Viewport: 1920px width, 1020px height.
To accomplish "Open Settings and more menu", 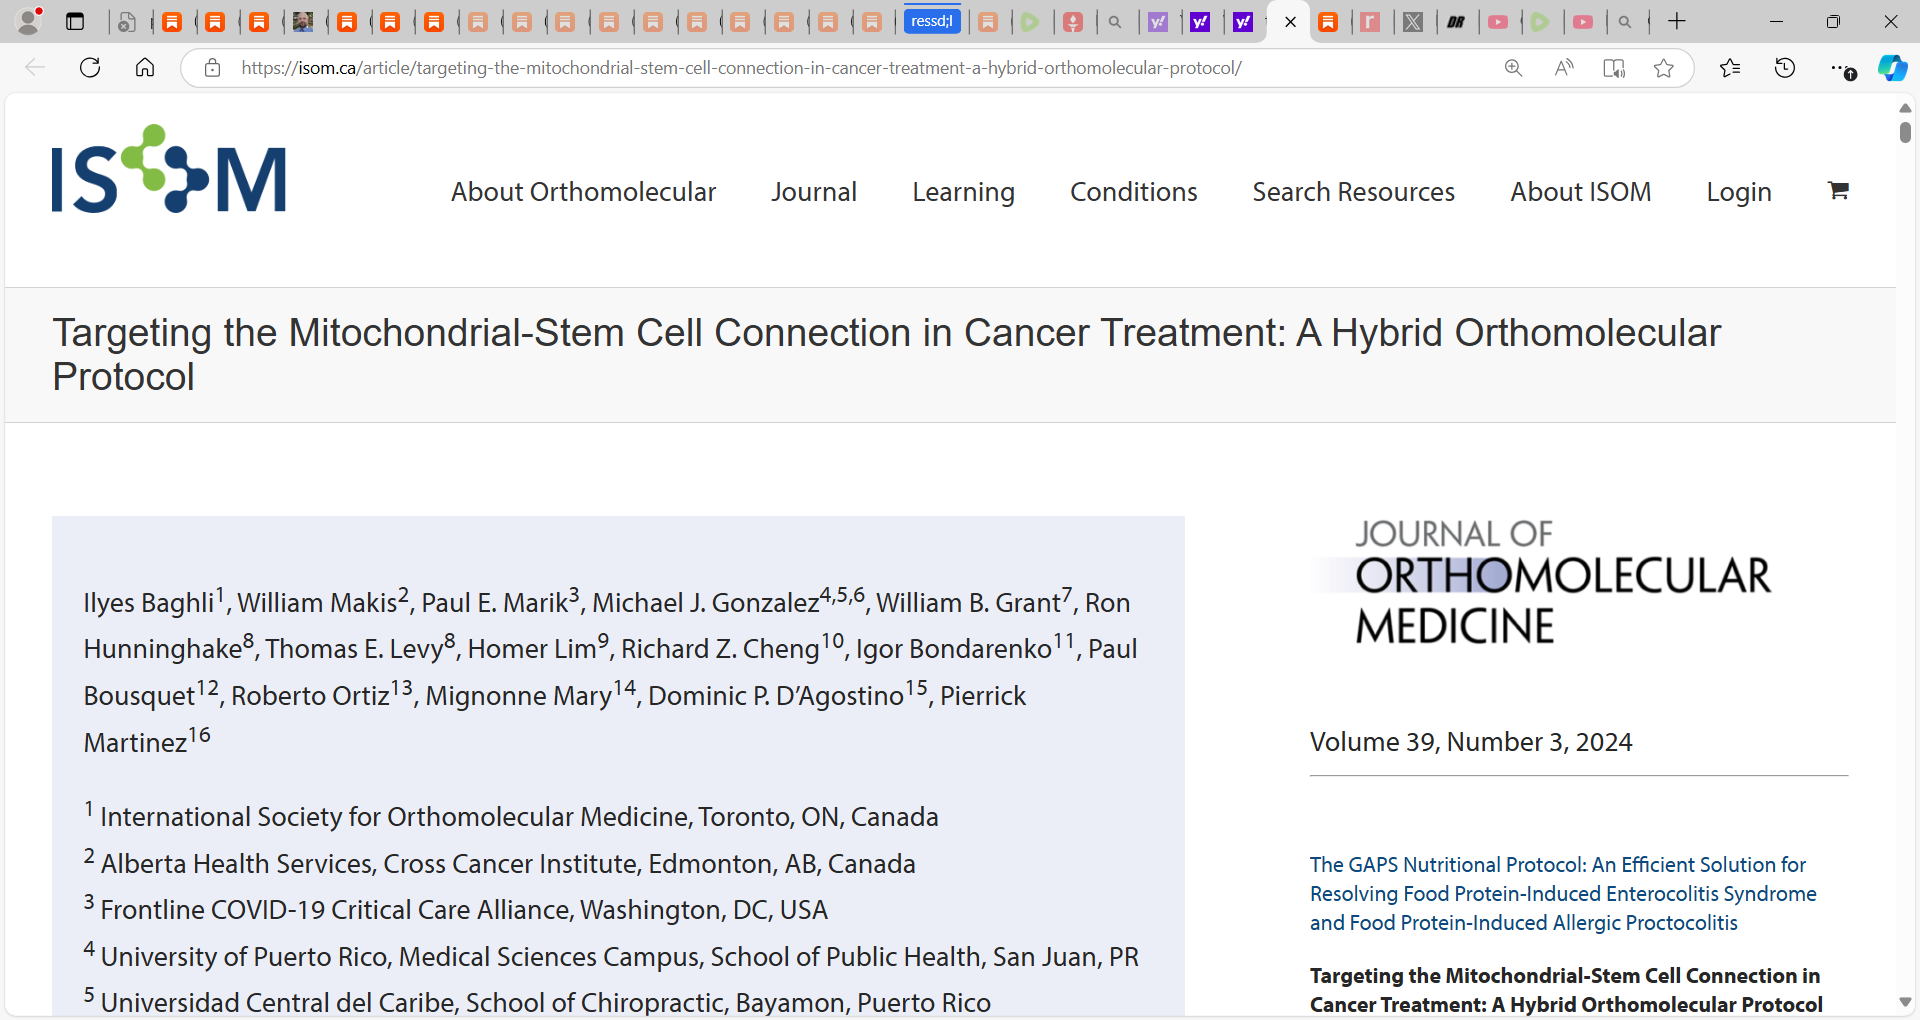I will [x=1841, y=68].
